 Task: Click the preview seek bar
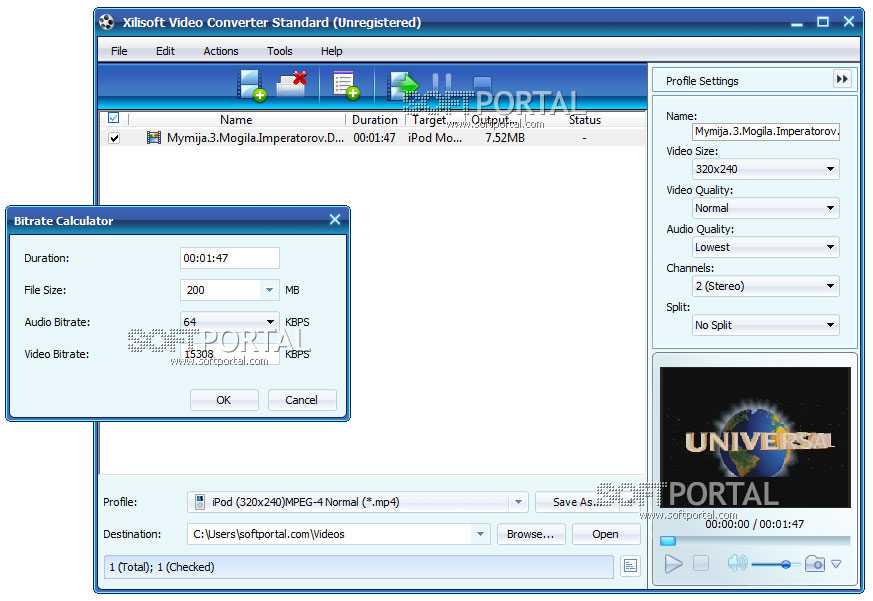coord(755,540)
